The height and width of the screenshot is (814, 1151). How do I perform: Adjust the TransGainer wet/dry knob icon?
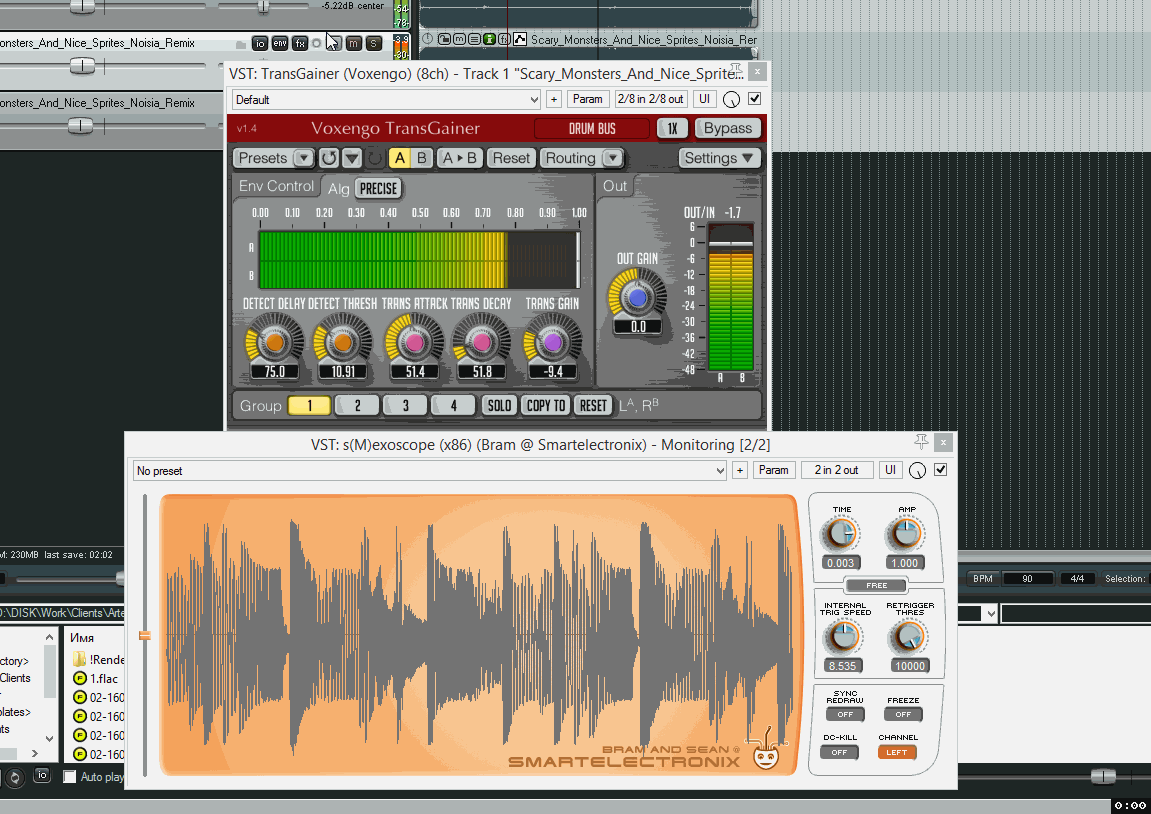(x=731, y=100)
